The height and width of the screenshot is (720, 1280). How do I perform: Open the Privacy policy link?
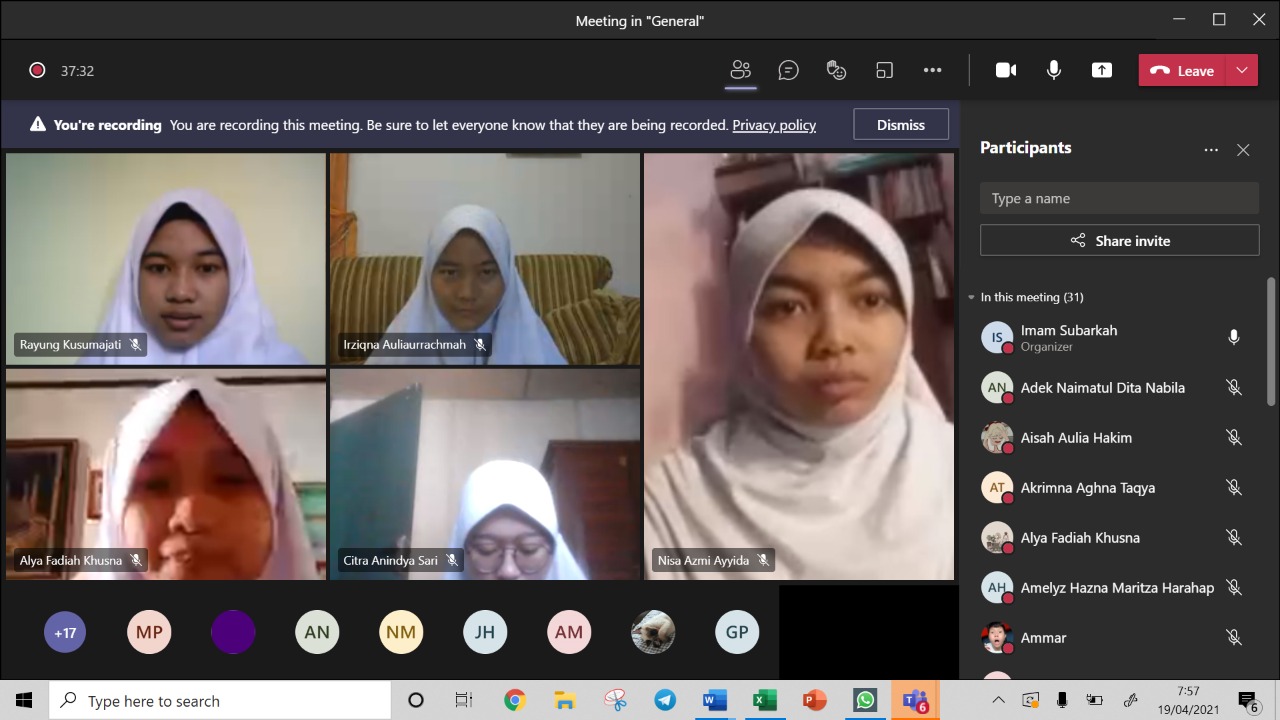(x=774, y=125)
